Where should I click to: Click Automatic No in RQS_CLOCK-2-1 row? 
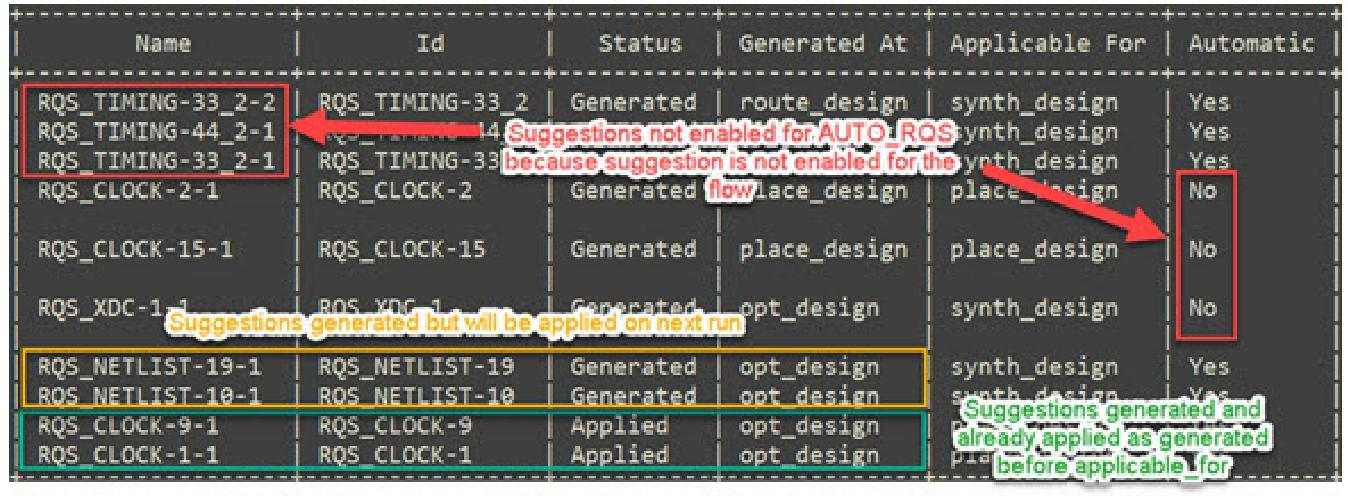[x=1203, y=190]
